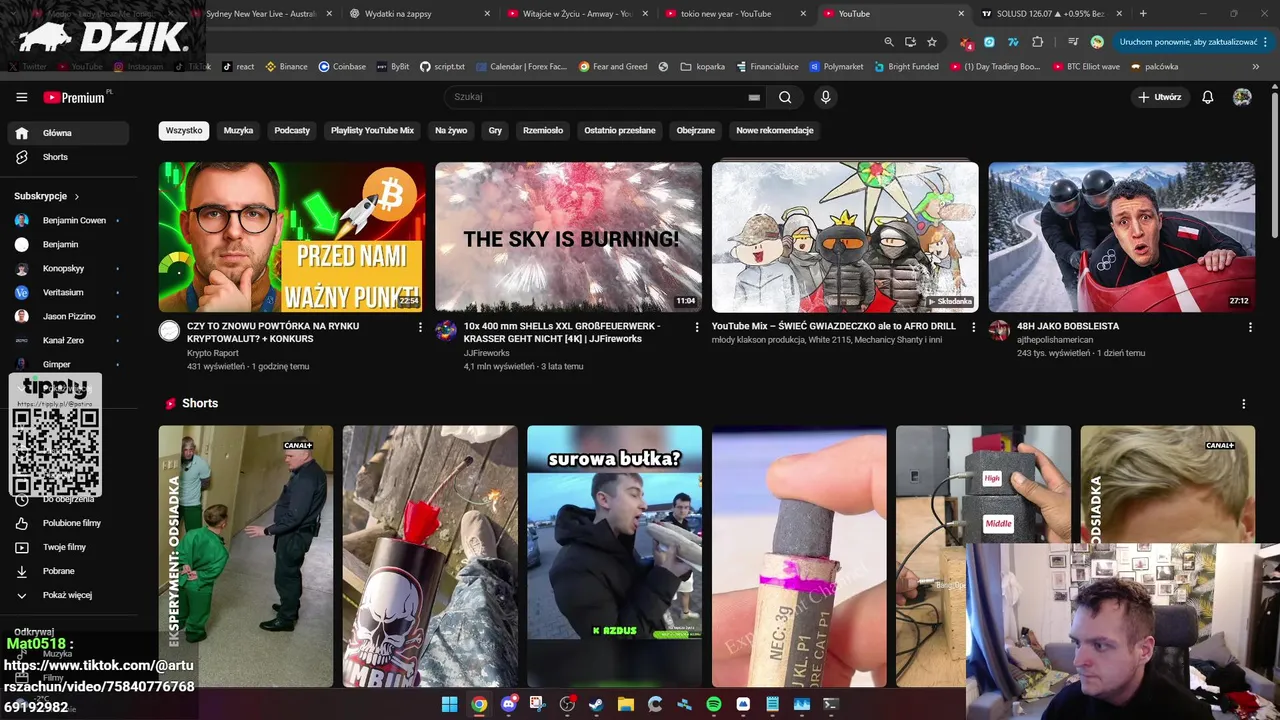Select the Podcasty filter chip
Viewport: 1280px width, 720px height.
[x=292, y=130]
